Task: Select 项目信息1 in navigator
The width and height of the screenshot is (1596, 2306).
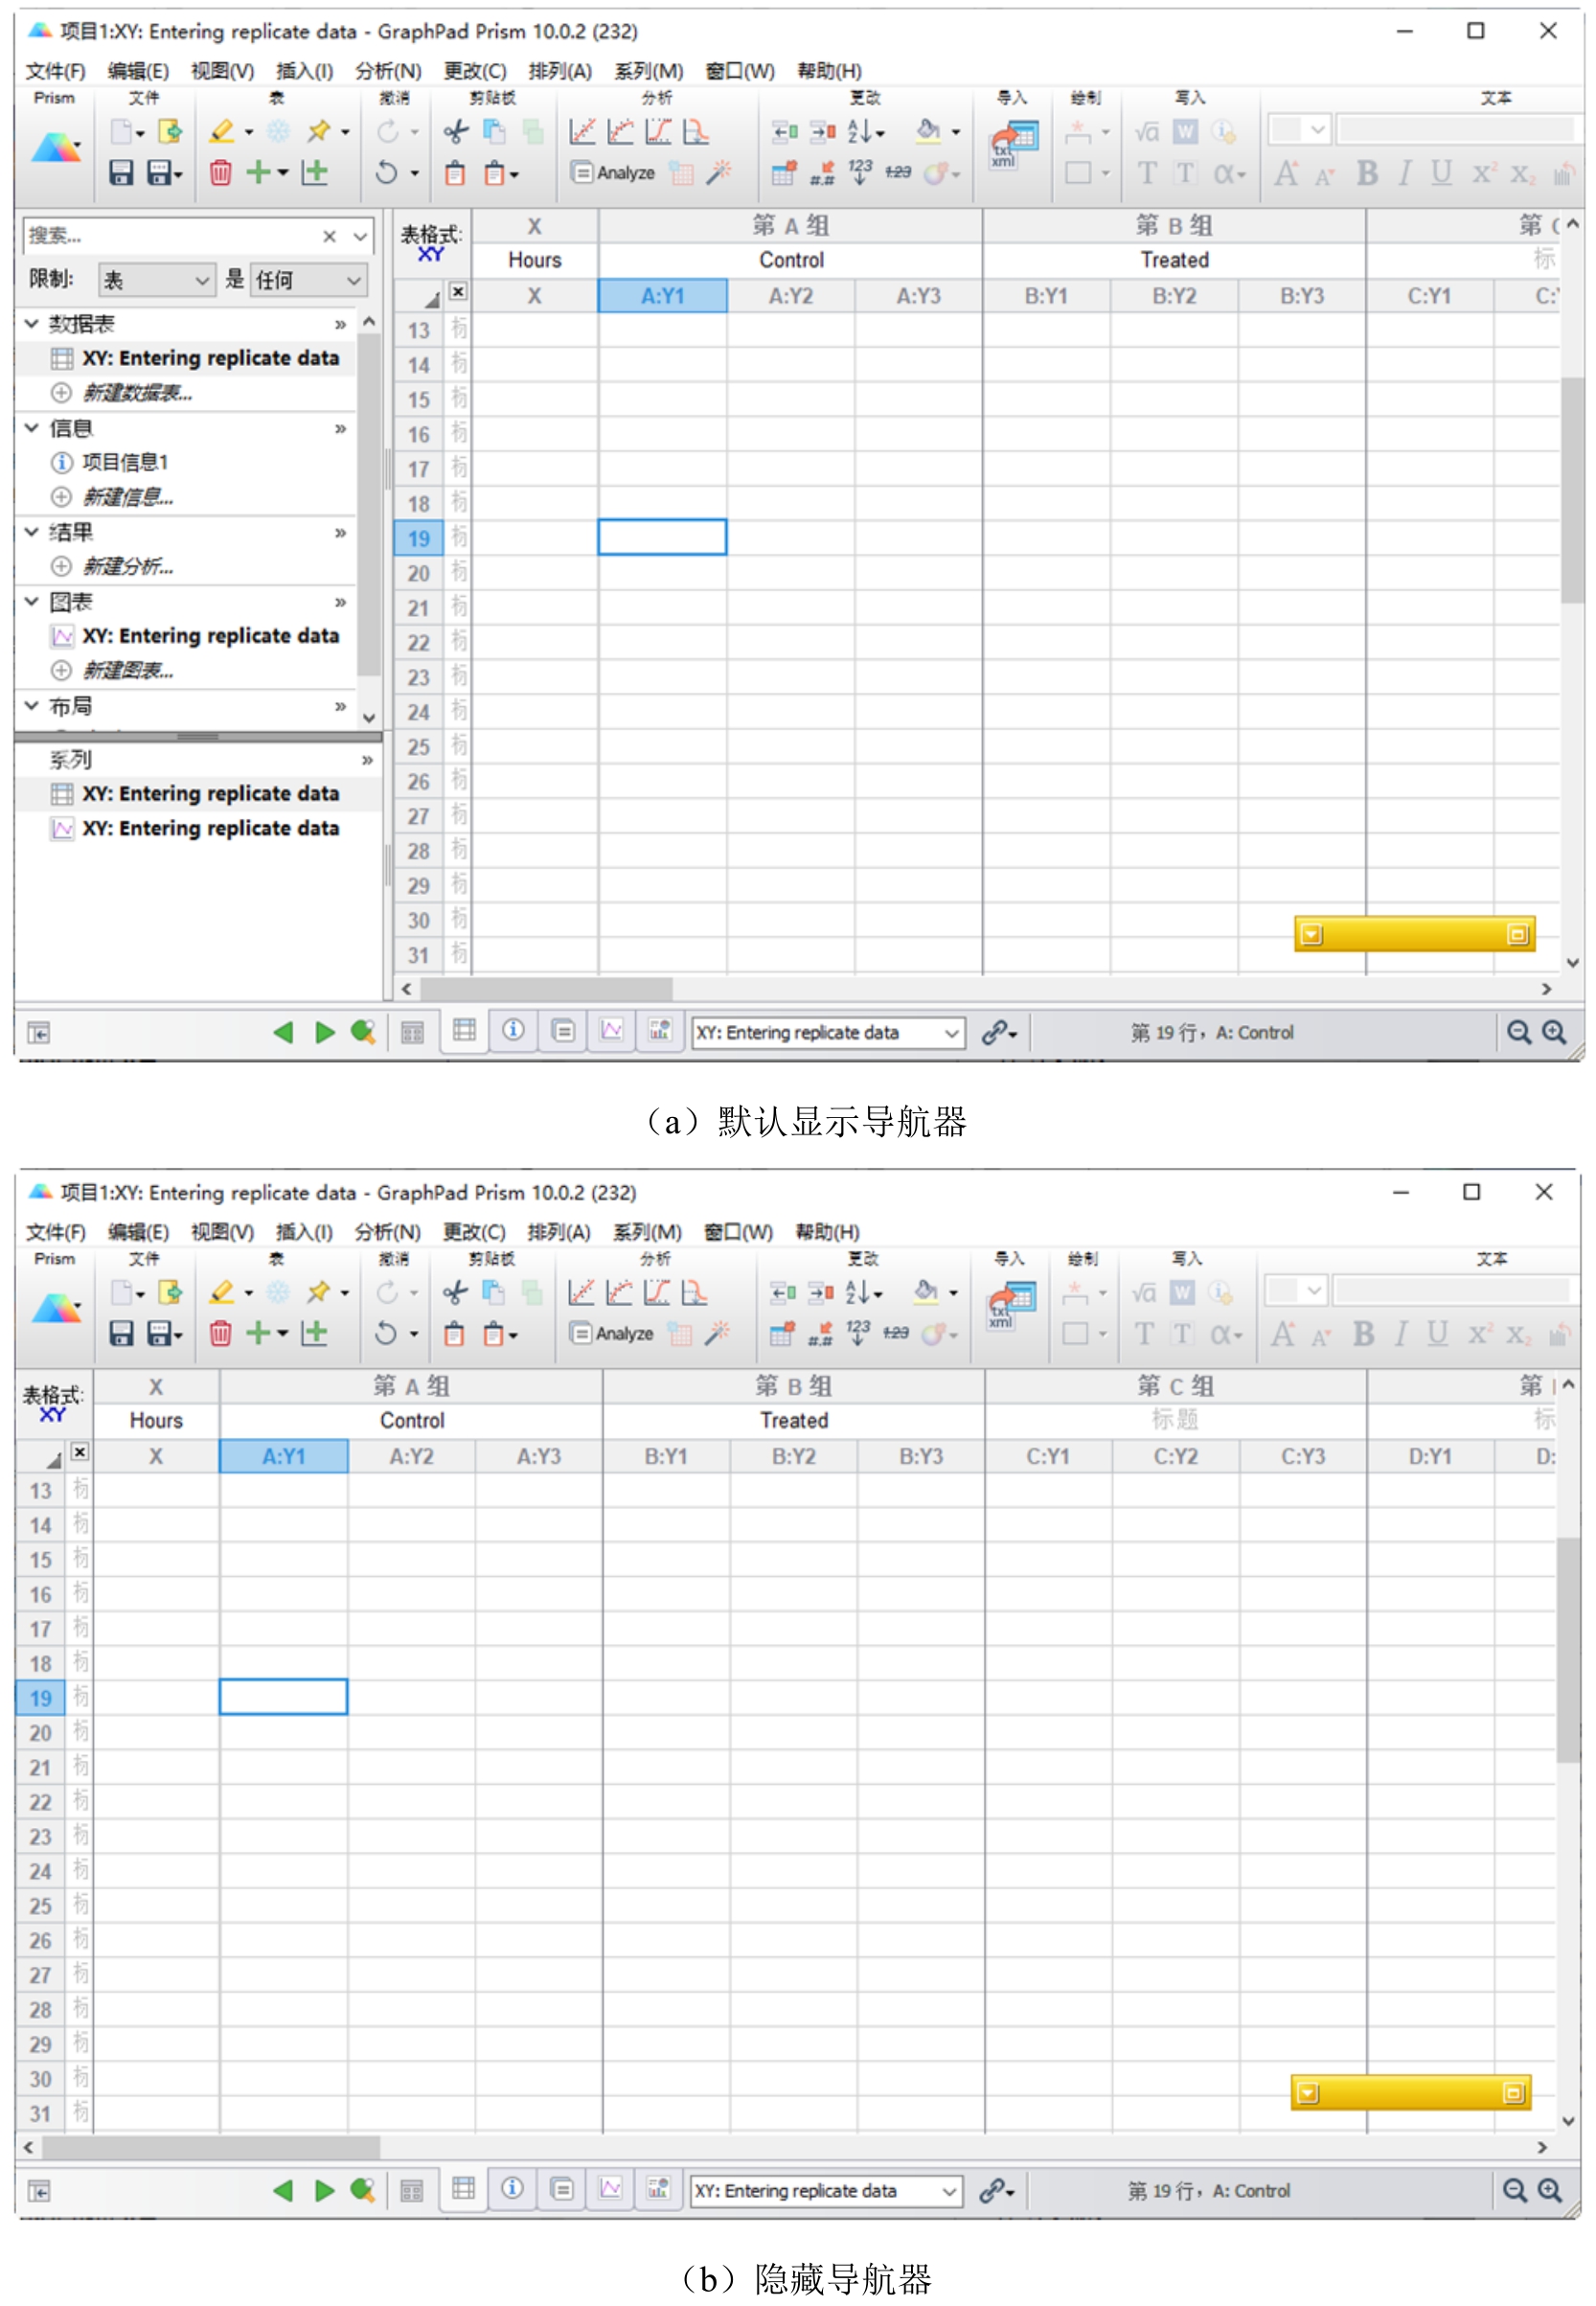Action: tap(125, 462)
